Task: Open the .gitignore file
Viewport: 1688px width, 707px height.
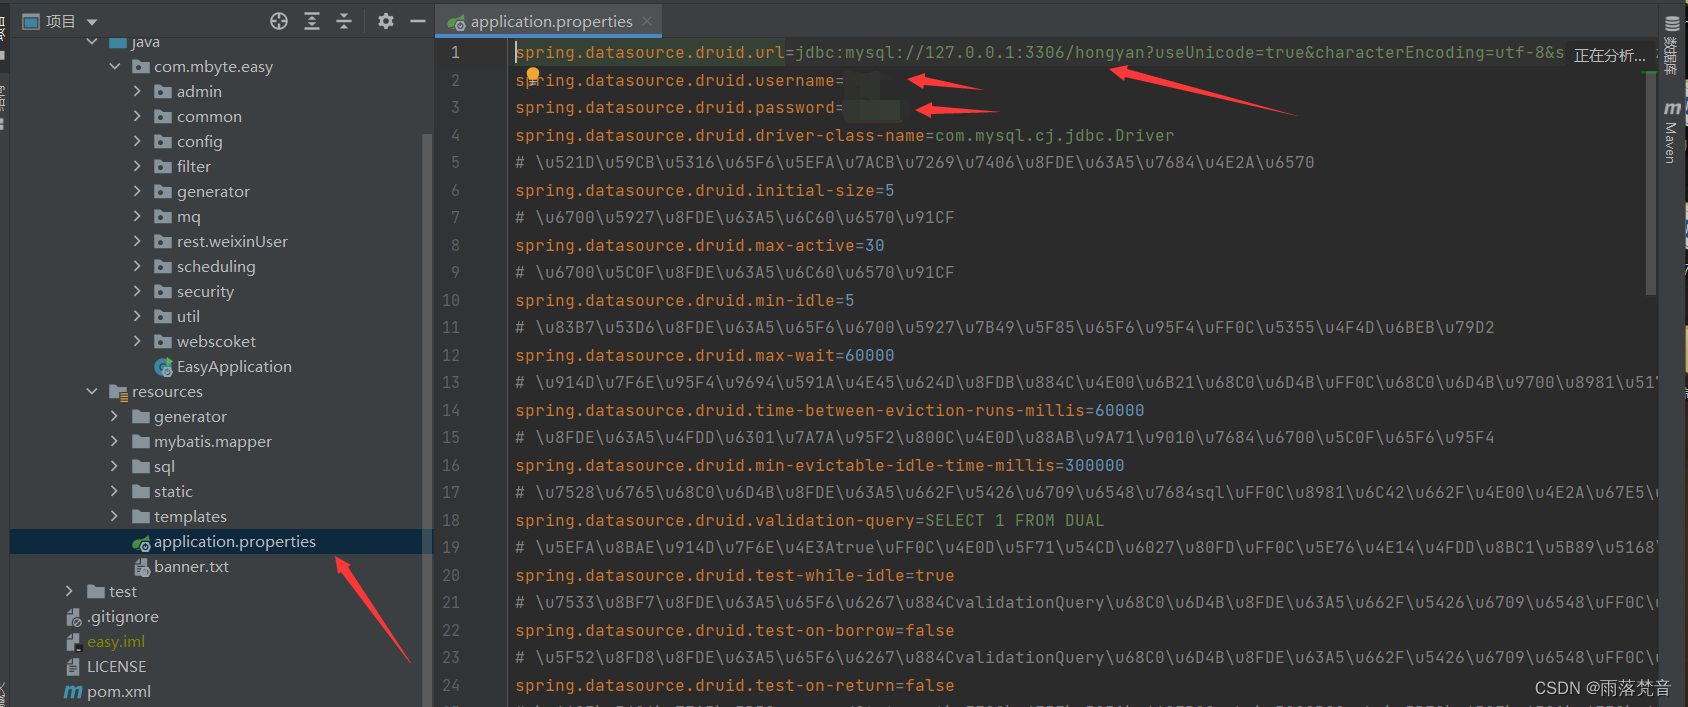Action: (122, 616)
